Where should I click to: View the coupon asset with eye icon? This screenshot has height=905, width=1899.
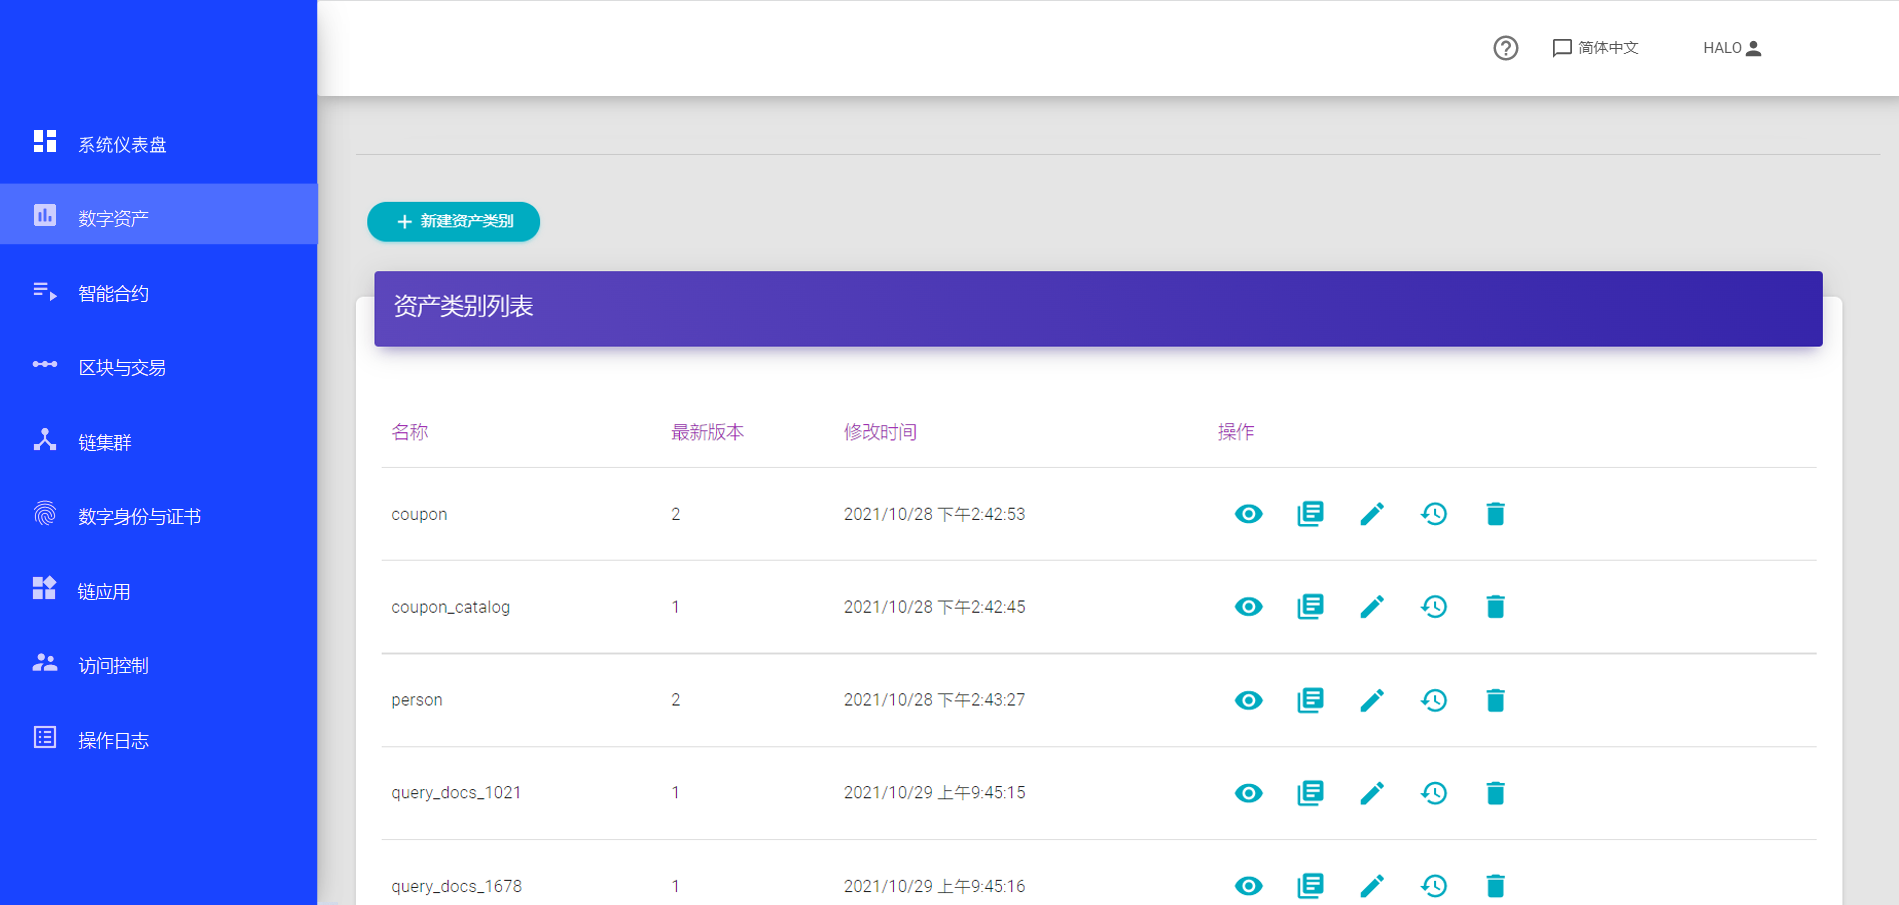click(1248, 514)
